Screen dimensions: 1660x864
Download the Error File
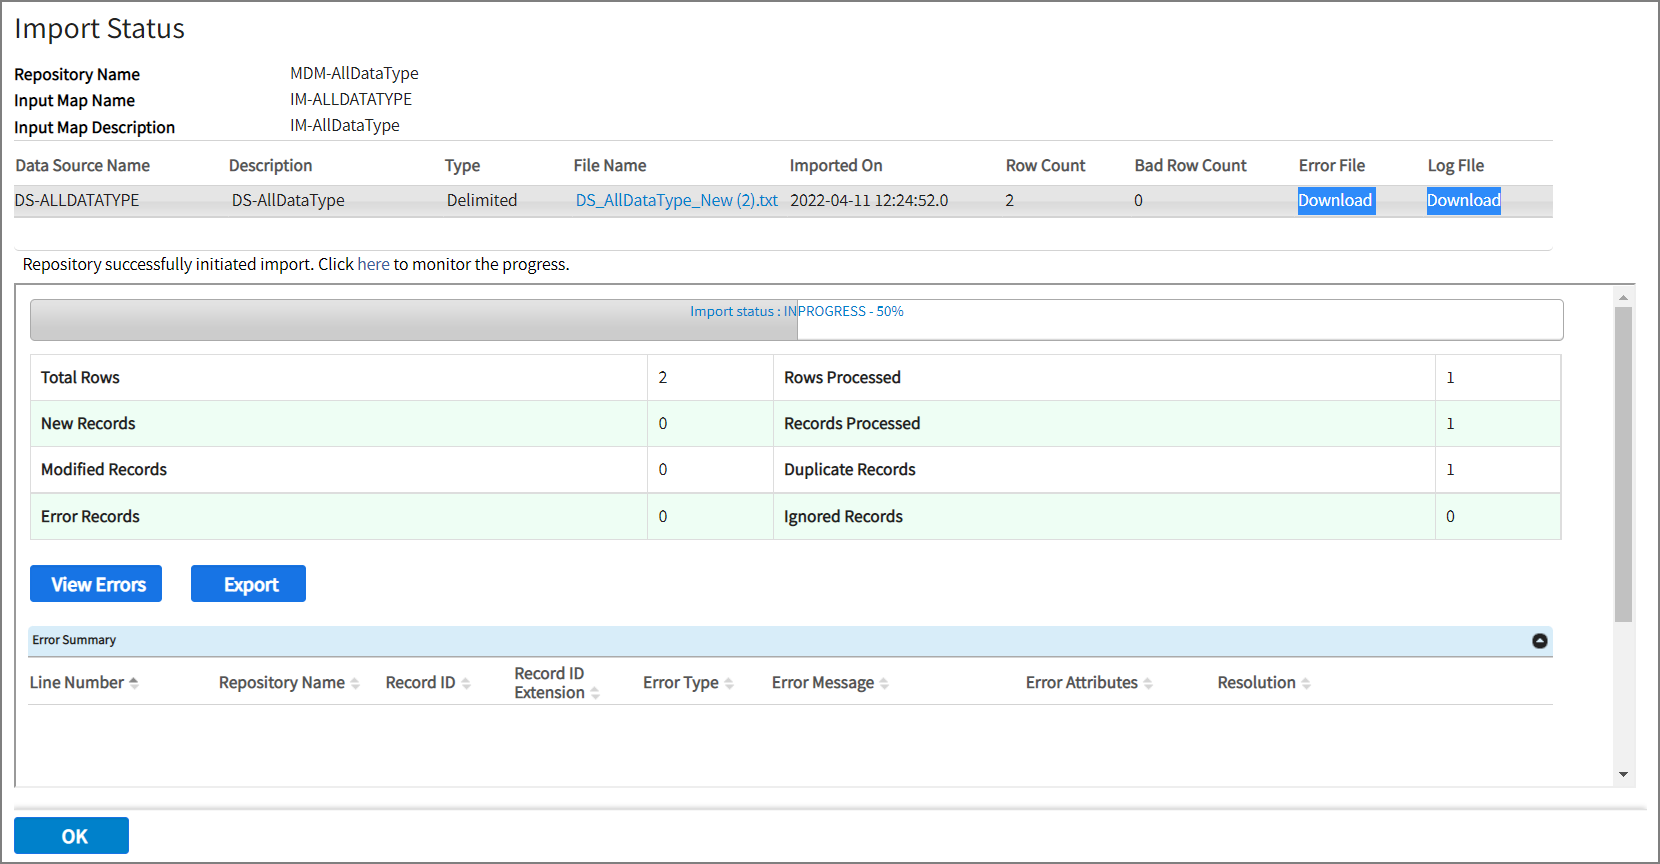tap(1335, 201)
